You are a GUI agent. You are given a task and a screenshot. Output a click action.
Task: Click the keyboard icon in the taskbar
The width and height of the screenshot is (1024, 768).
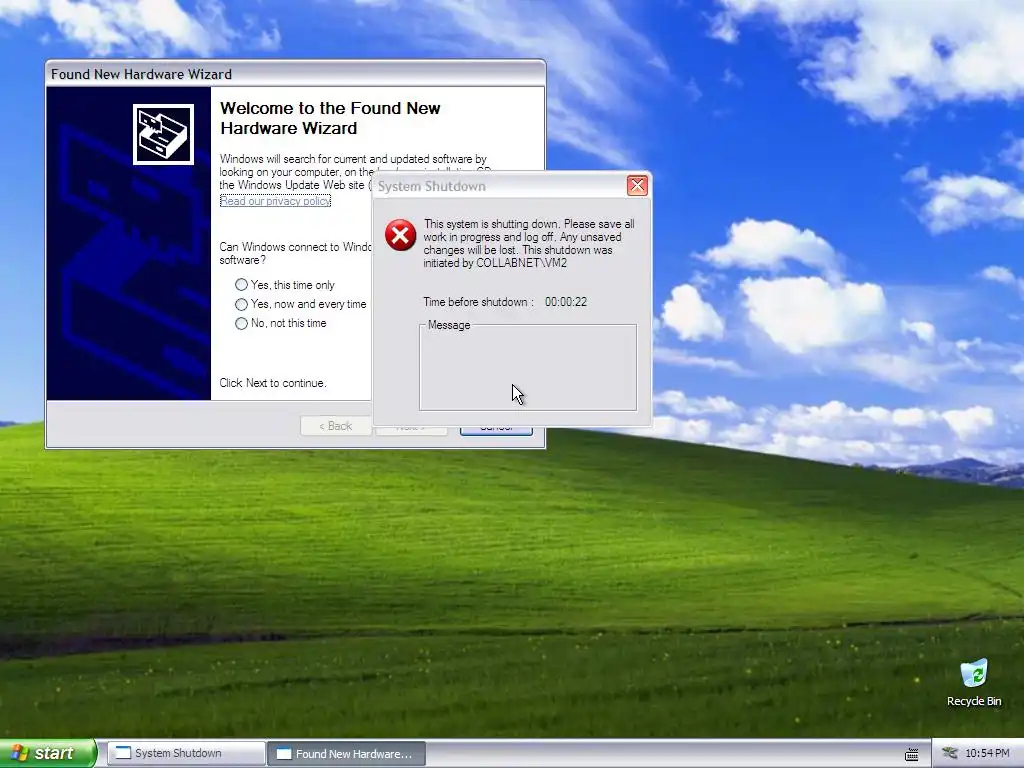[x=912, y=754]
